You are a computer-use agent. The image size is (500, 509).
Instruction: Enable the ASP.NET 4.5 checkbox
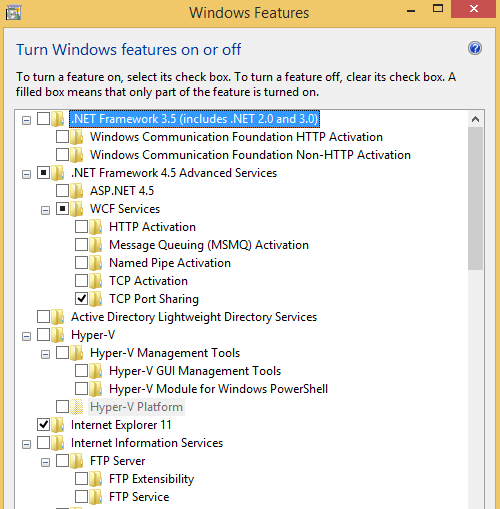pyautogui.click(x=62, y=191)
